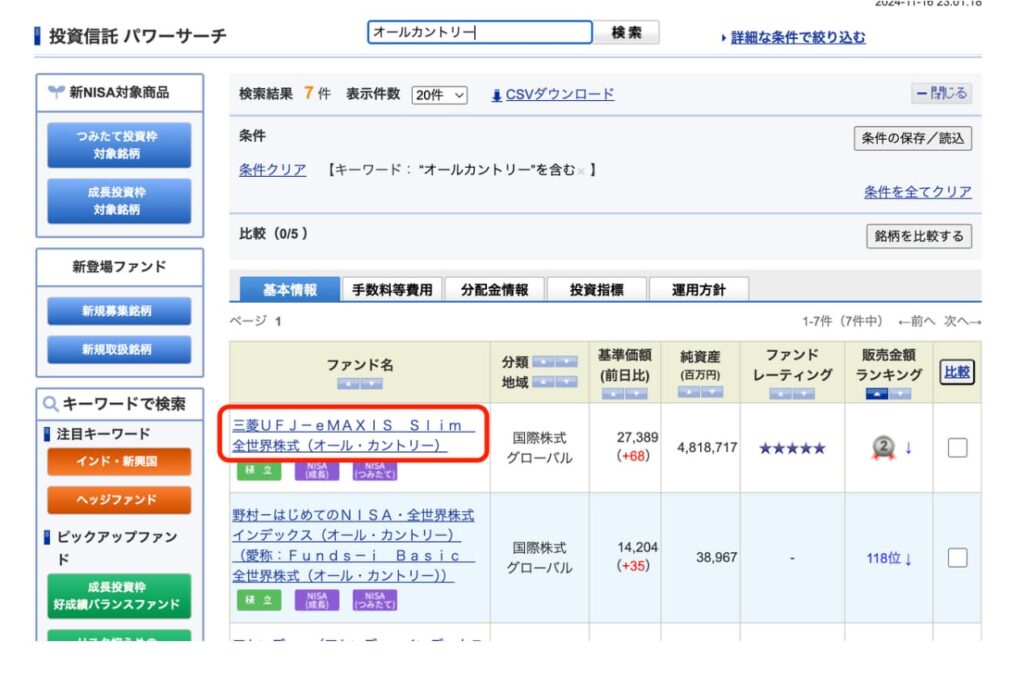Sort fund name descending arrow
Viewport: 1024px width, 675px height.
371,384
